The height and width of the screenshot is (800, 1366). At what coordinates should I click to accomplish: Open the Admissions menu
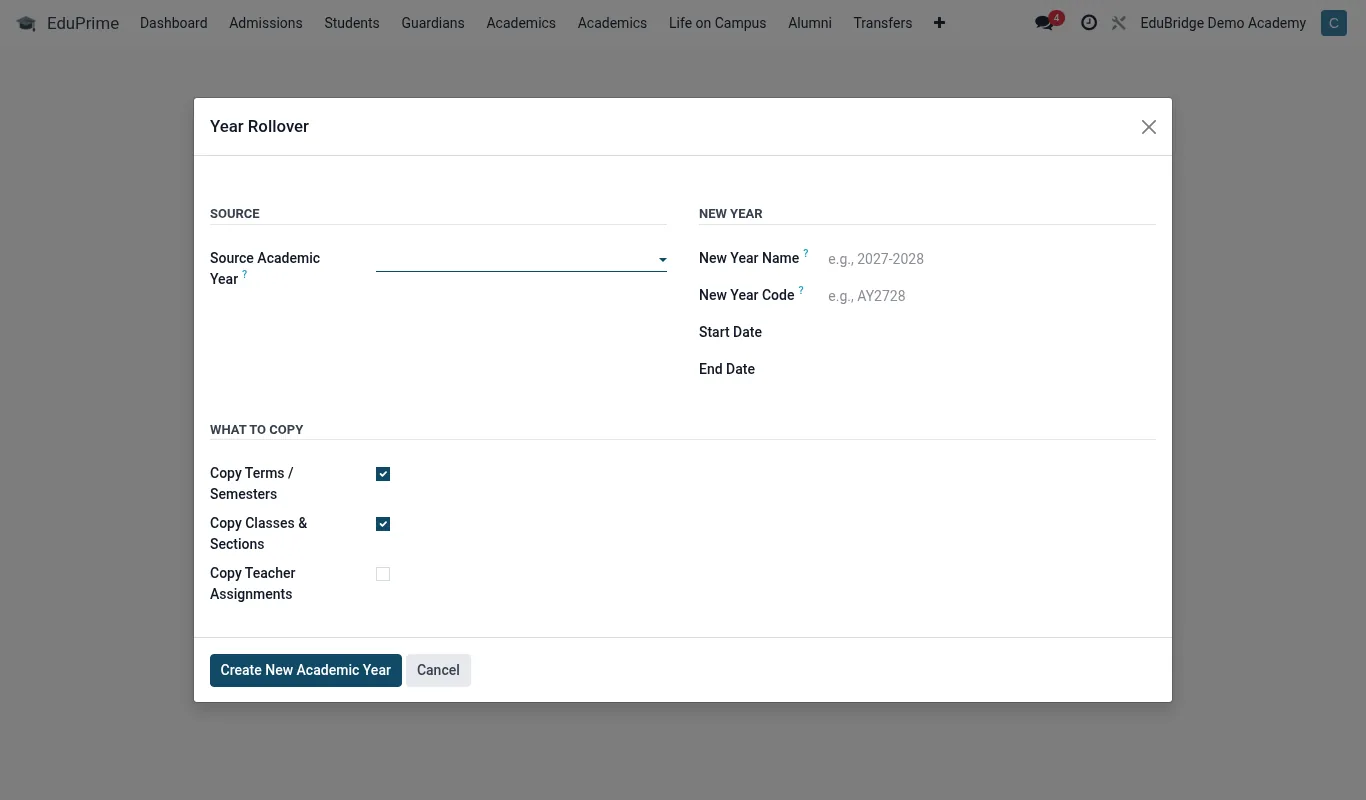coord(266,22)
